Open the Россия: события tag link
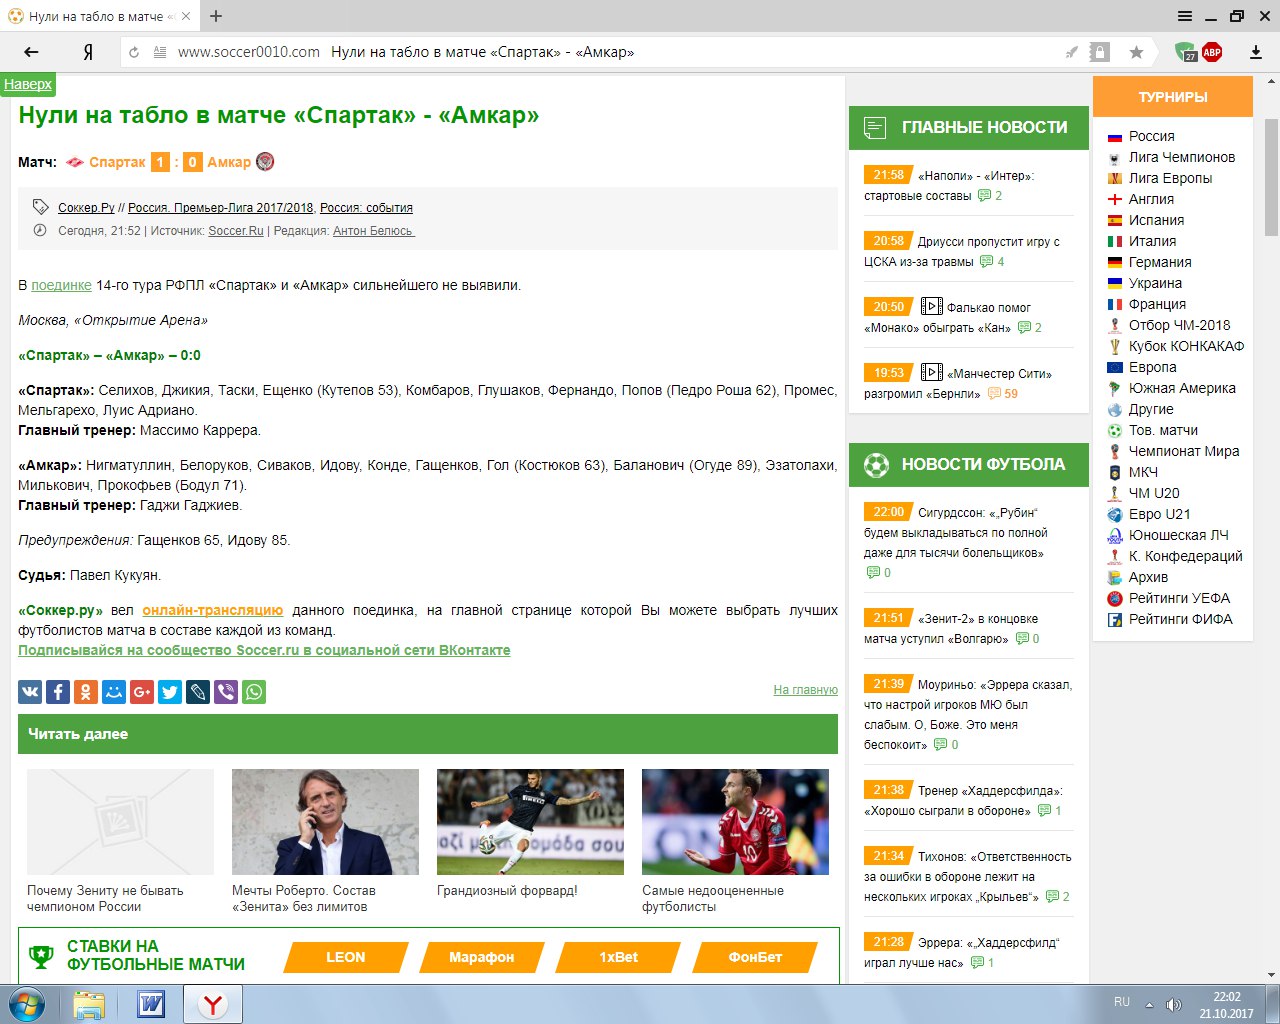This screenshot has width=1280, height=1024. [x=366, y=208]
